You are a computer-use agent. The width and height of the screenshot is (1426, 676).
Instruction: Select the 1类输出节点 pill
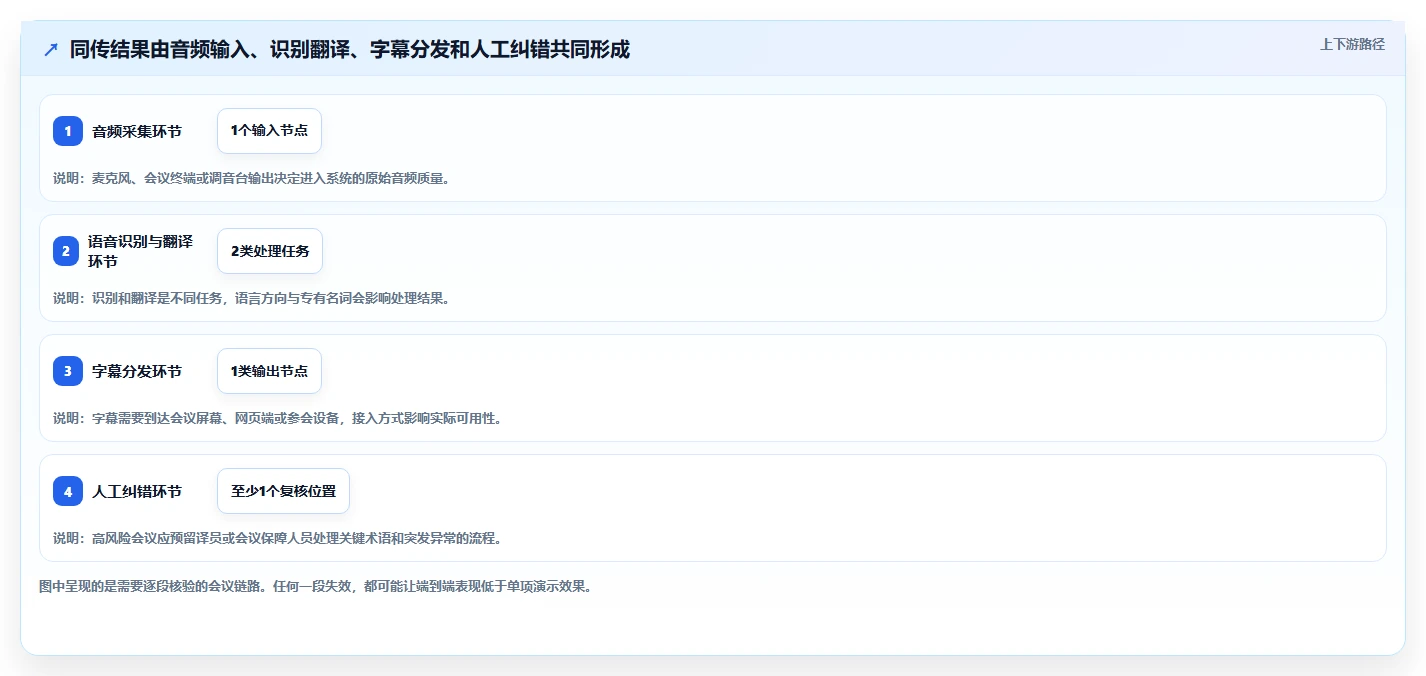coord(269,371)
